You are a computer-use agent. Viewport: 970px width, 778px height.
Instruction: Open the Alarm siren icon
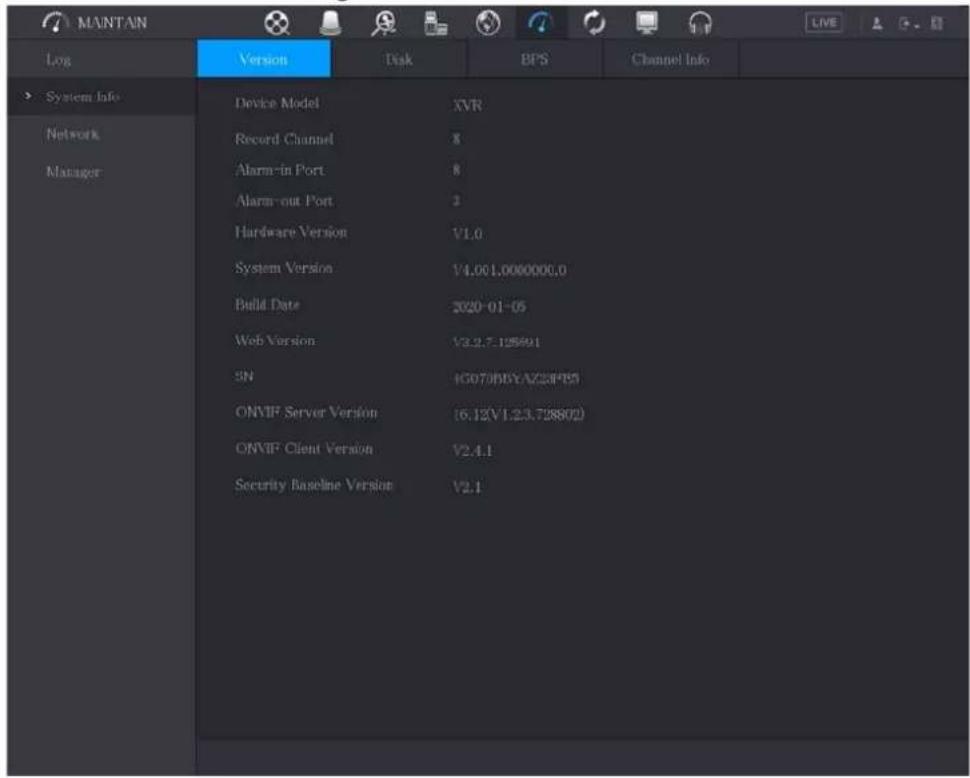pos(330,24)
